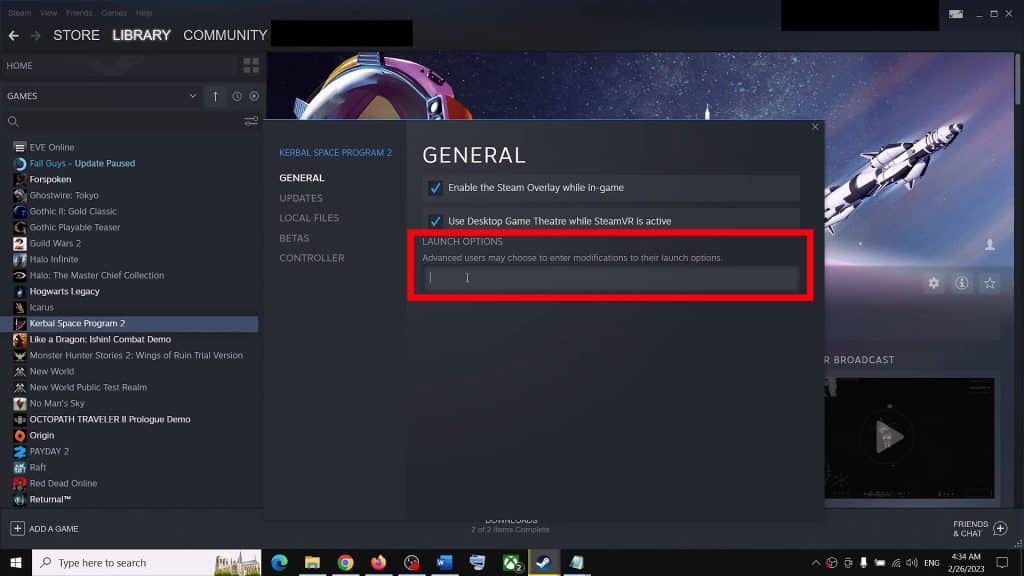Open Friends & Chat plus icon
Viewport: 1024px width, 576px height.
pos(1000,528)
